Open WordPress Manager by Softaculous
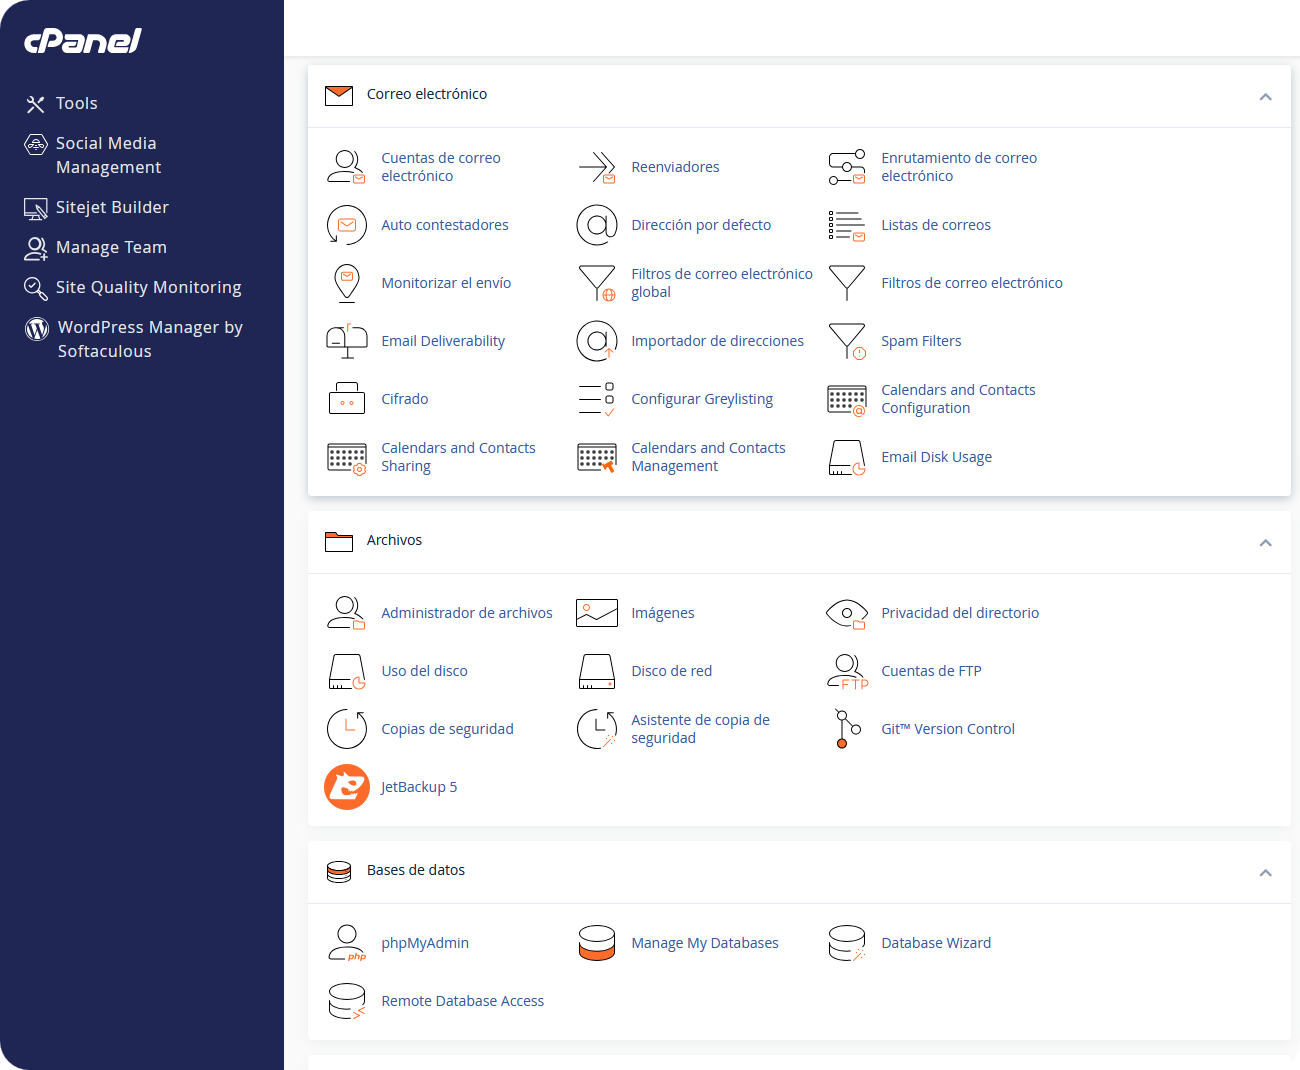Viewport: 1300px width, 1070px height. [150, 339]
